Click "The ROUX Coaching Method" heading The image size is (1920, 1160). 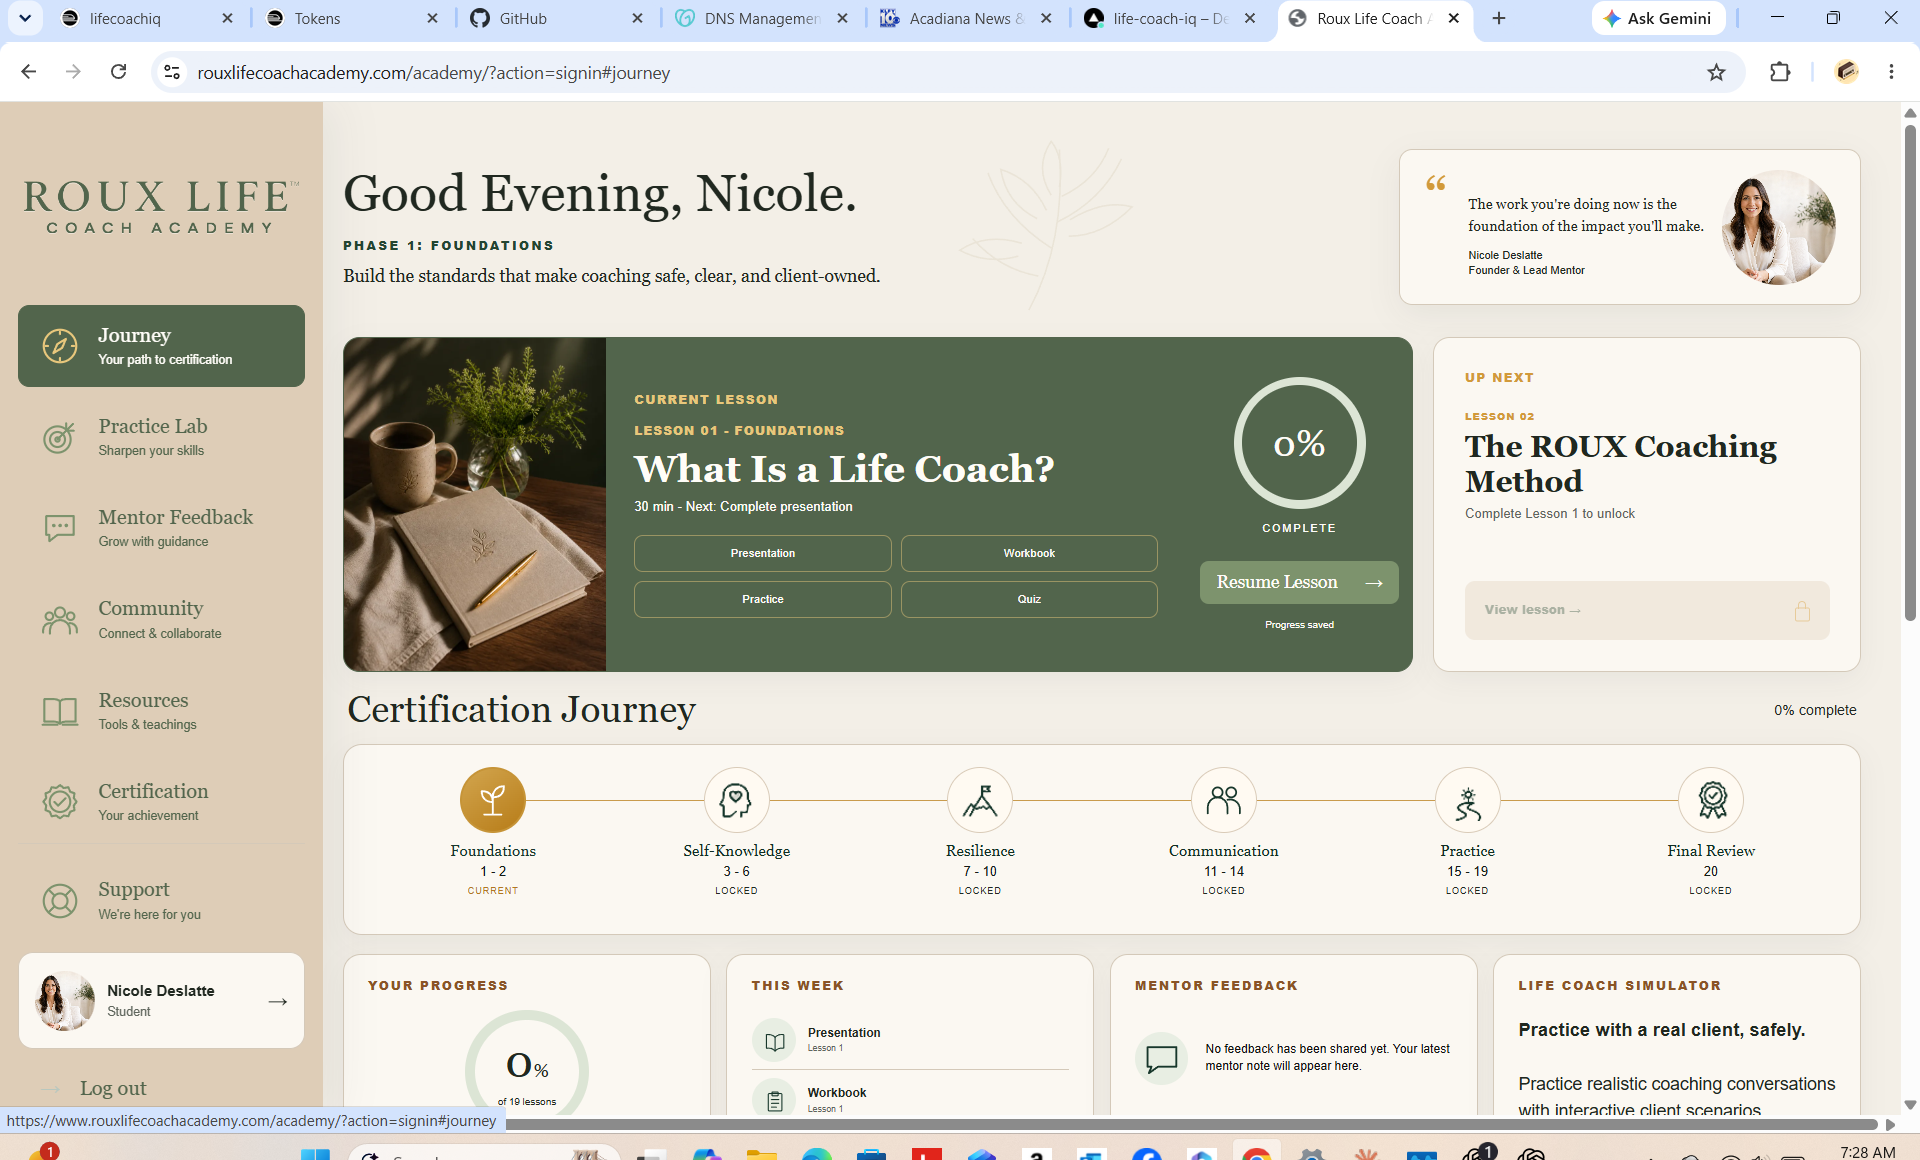1620,463
